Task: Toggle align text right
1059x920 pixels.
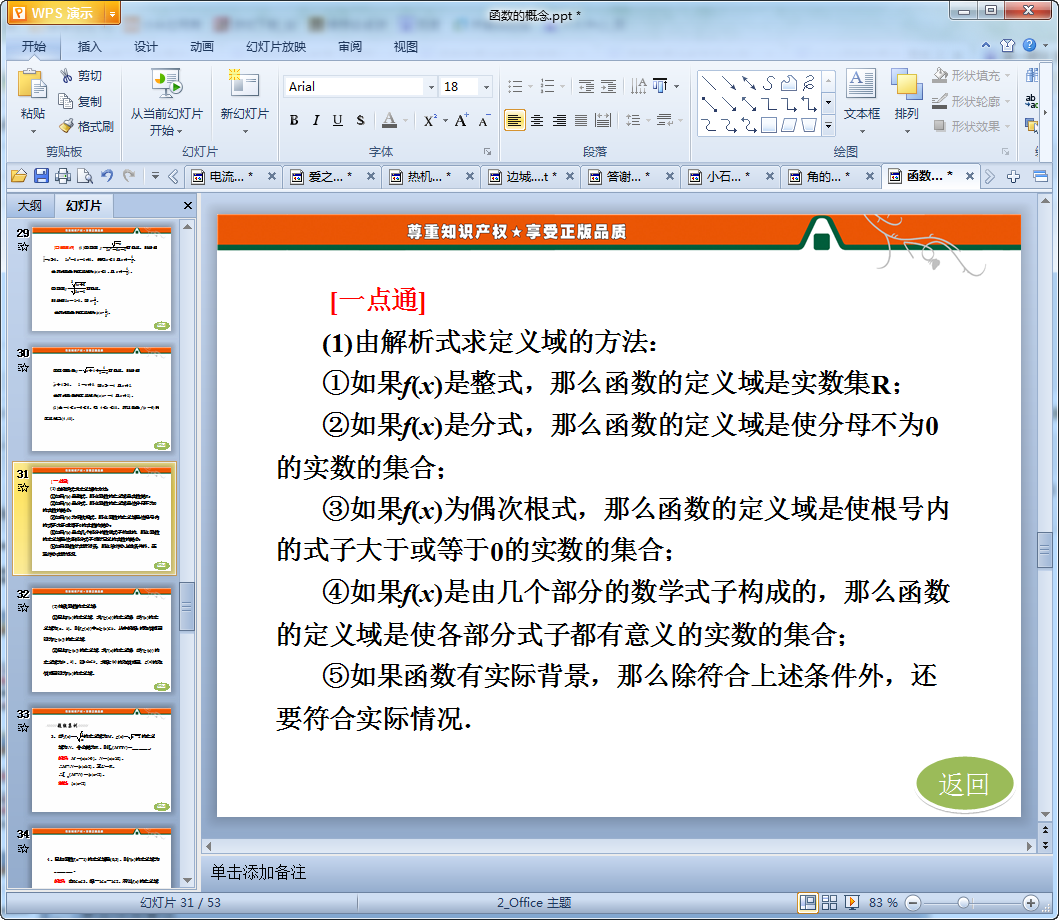Action: tap(559, 120)
